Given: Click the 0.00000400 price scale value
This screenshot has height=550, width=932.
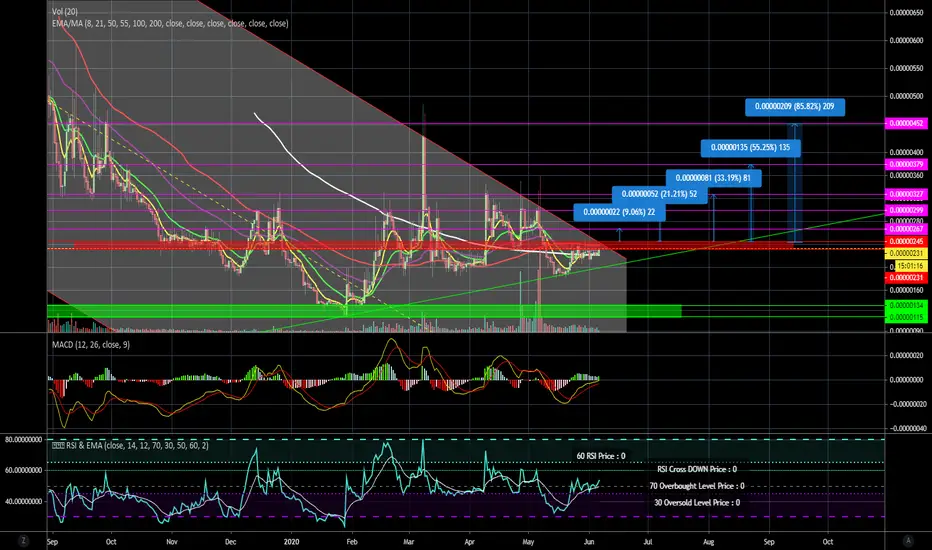Looking at the screenshot, I should pyautogui.click(x=906, y=152).
